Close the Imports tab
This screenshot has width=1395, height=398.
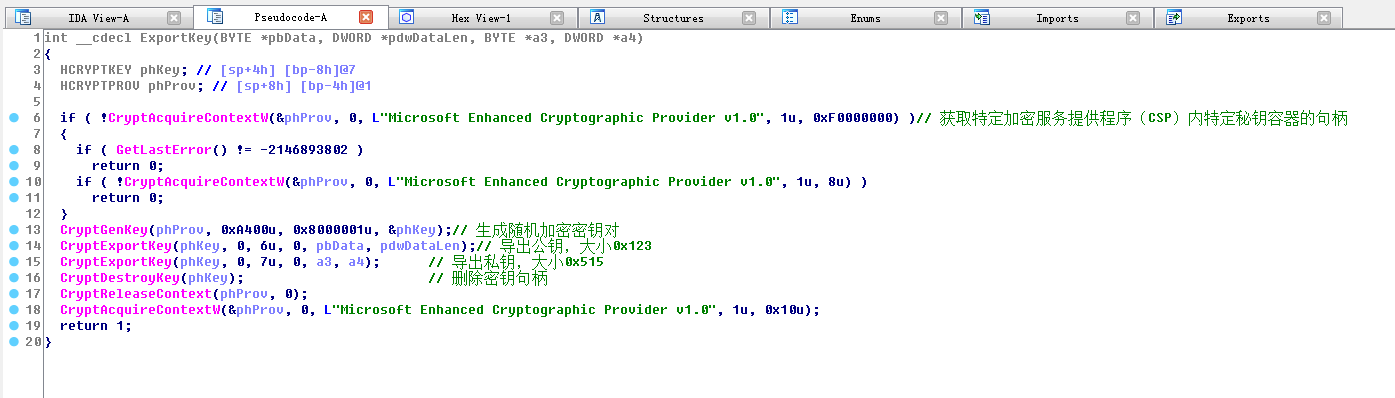point(1133,18)
